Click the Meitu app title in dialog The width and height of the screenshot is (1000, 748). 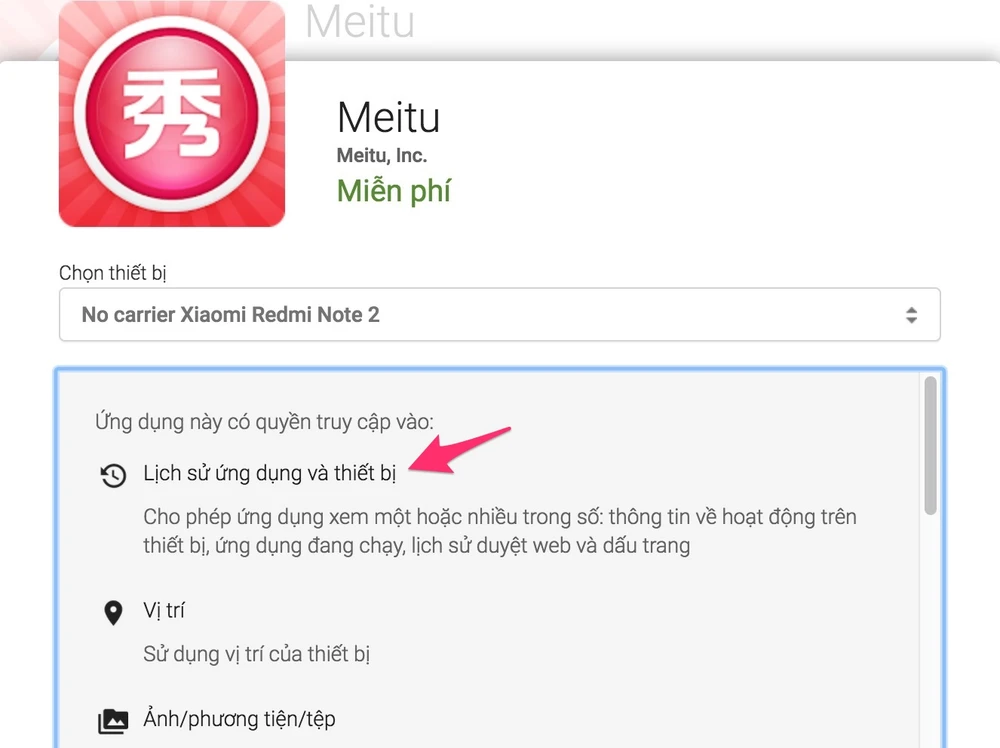pyautogui.click(x=388, y=117)
